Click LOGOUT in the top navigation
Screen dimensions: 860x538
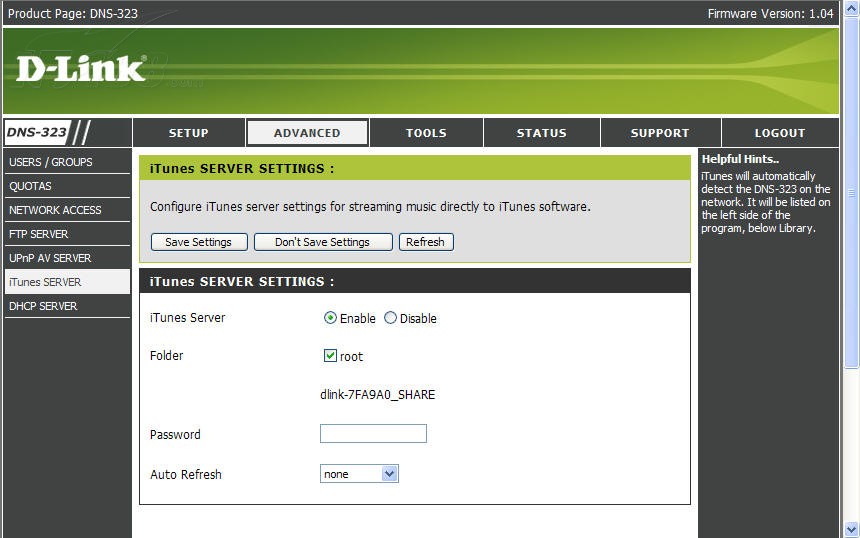(779, 133)
